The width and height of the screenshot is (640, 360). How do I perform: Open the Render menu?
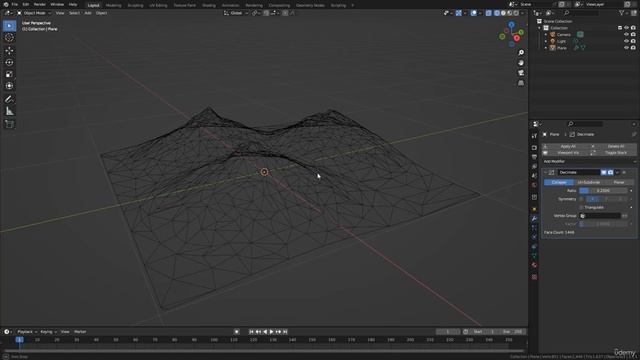[40, 4]
